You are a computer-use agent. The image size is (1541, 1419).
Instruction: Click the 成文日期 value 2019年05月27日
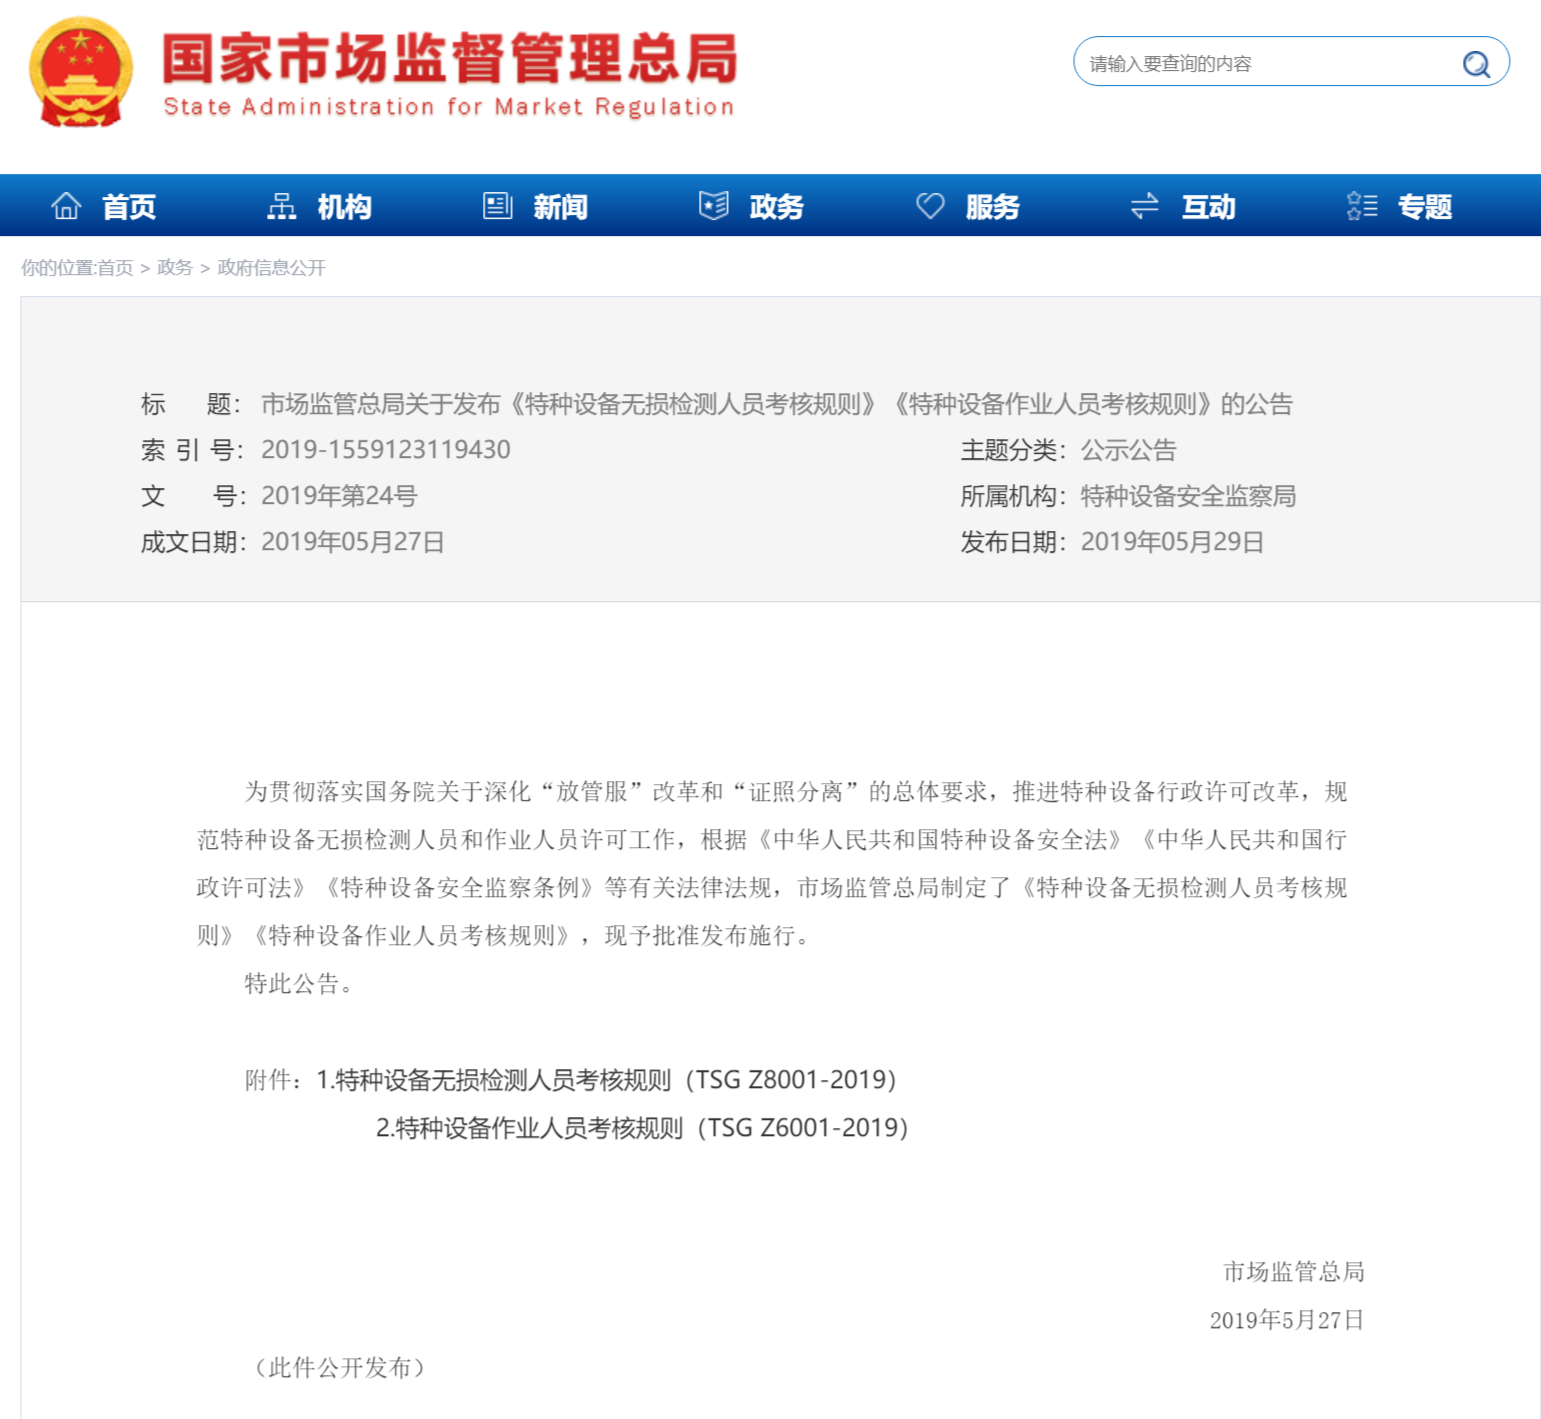pyautogui.click(x=353, y=542)
